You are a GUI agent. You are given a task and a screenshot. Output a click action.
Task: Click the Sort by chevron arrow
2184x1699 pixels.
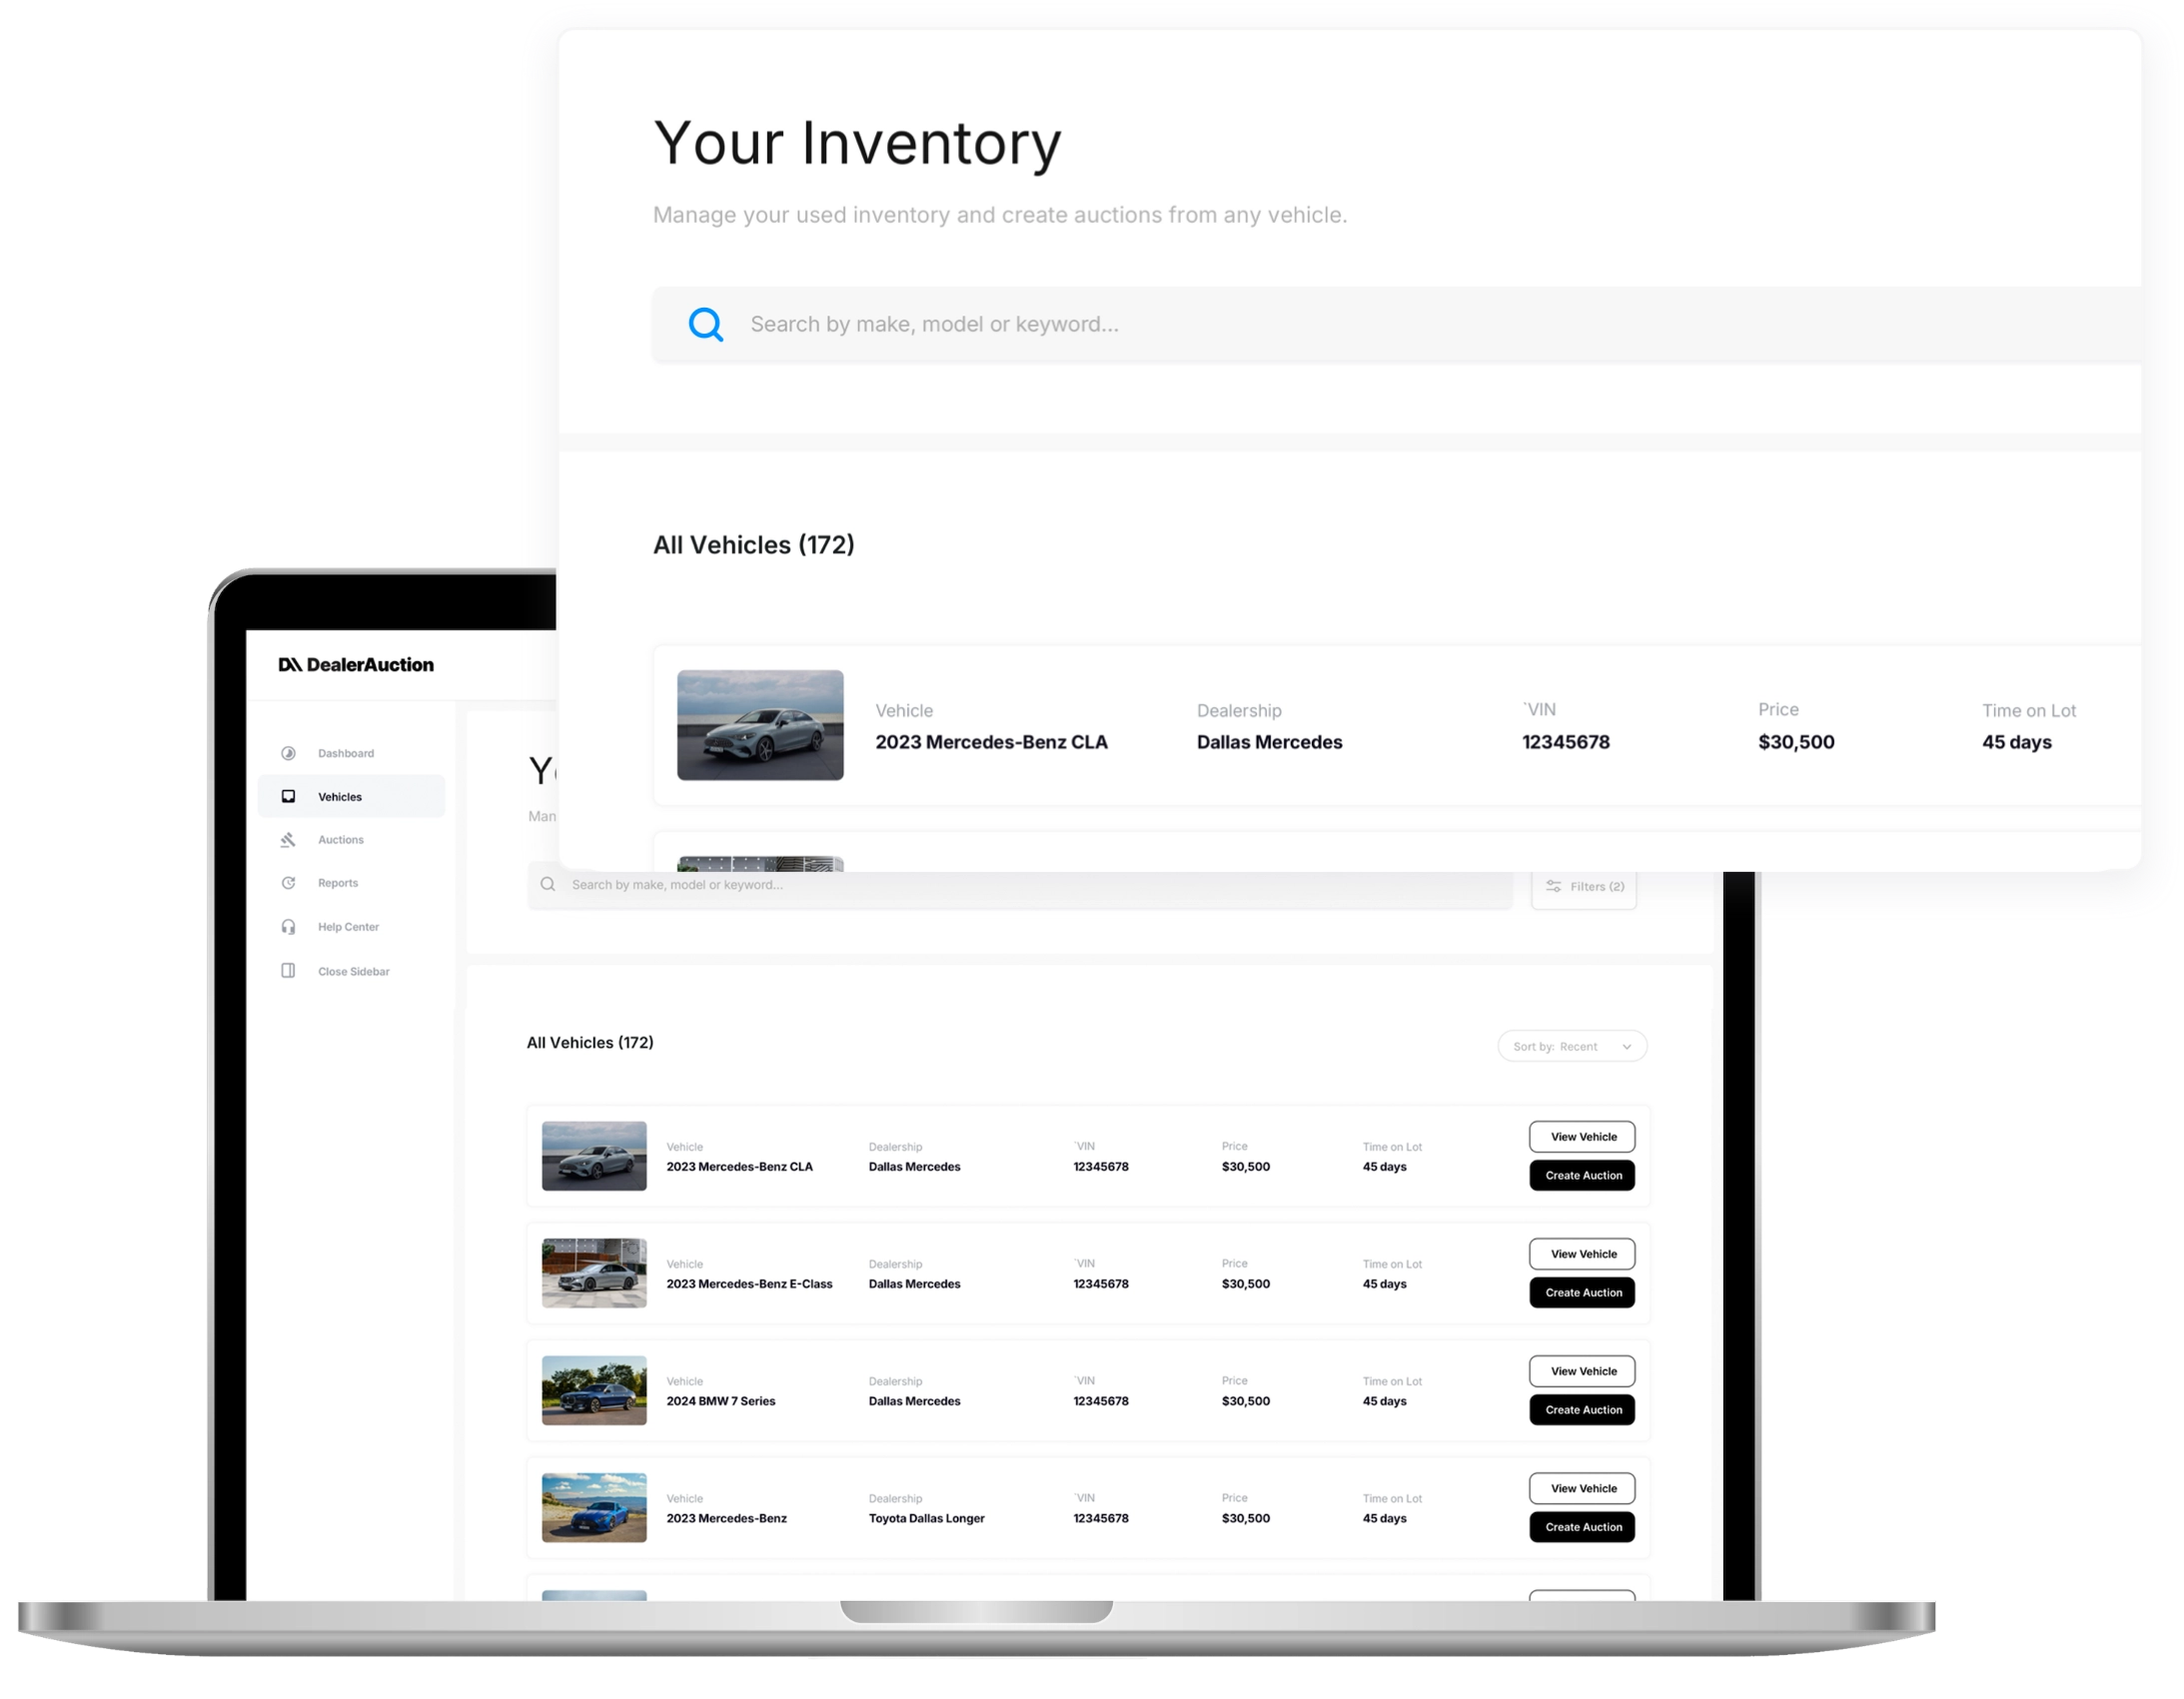[x=1627, y=1047]
